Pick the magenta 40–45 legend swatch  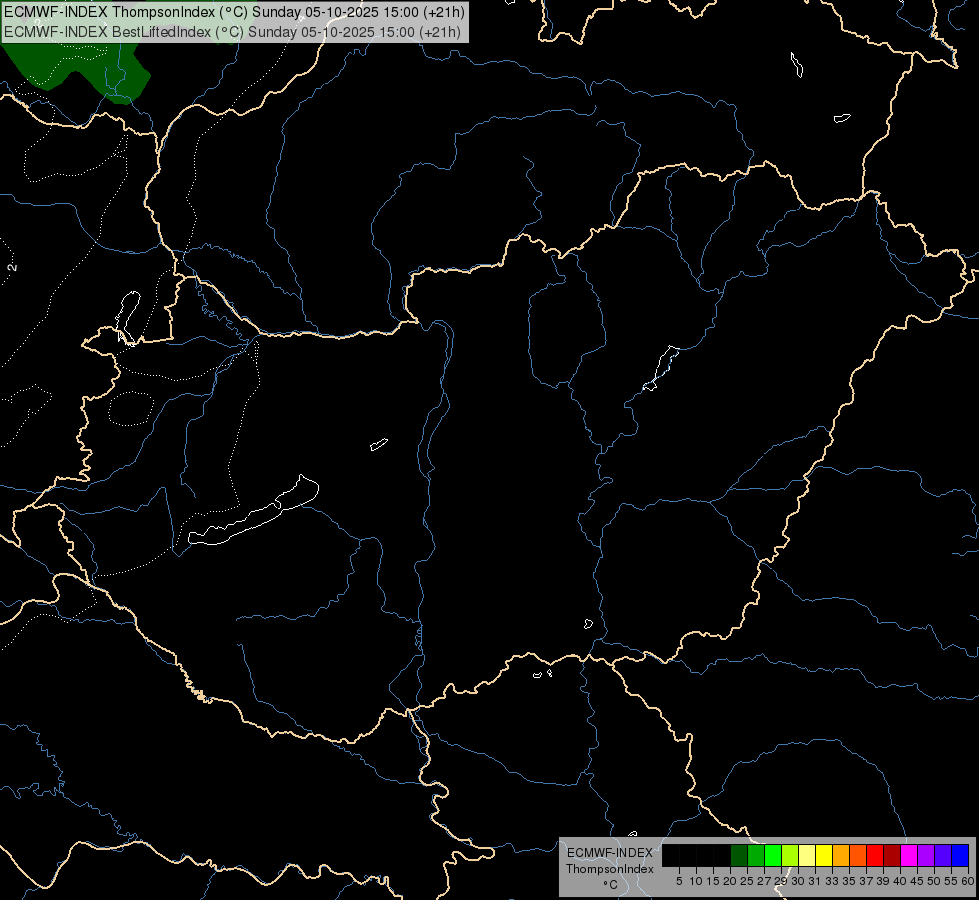coord(909,855)
